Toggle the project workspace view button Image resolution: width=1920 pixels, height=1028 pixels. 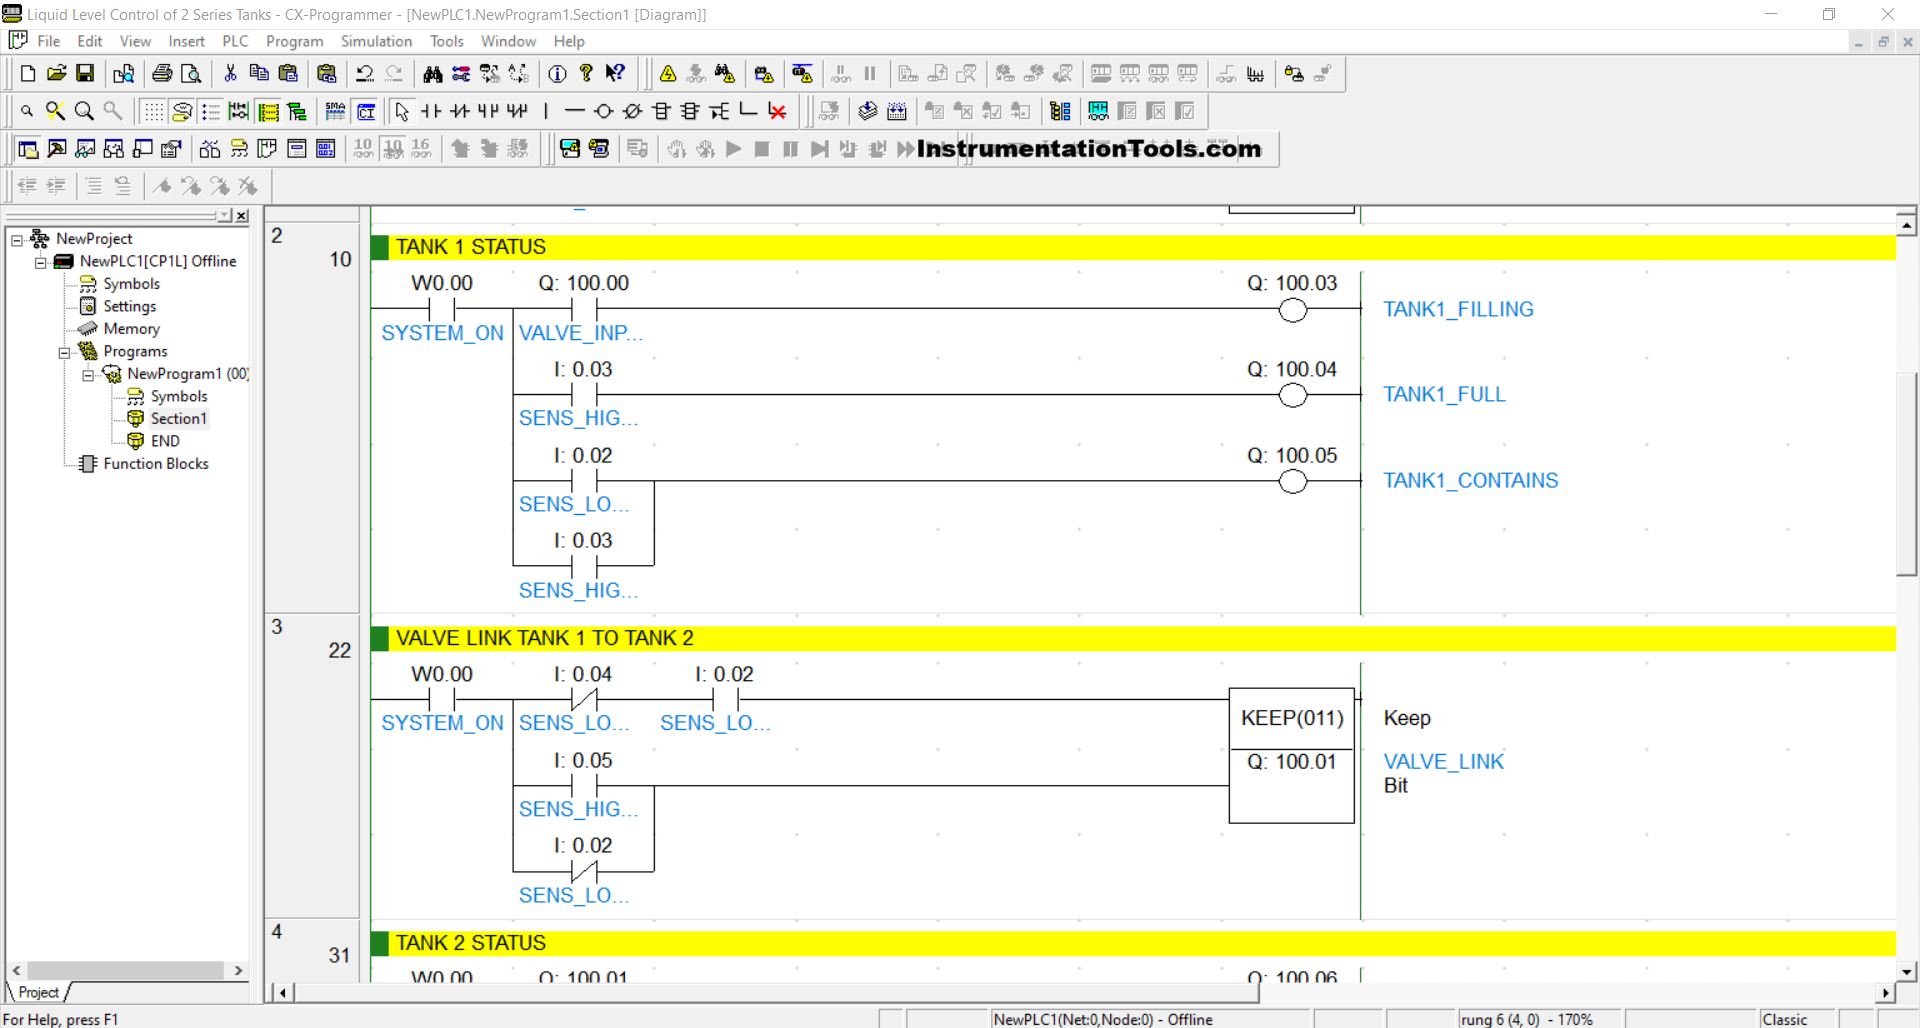tap(28, 149)
